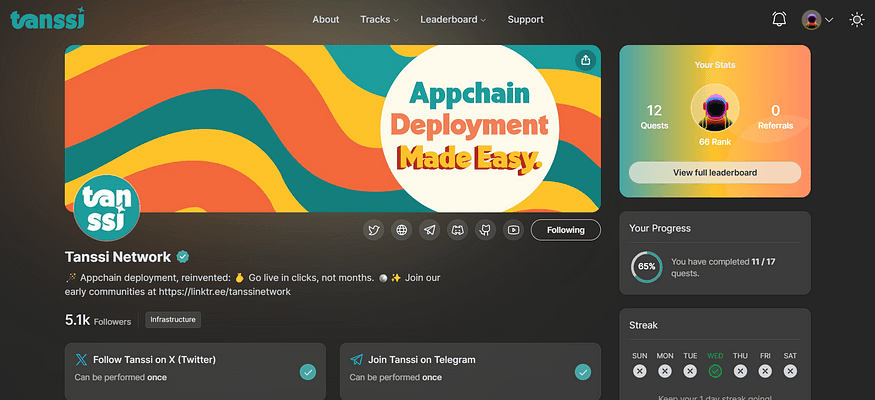The image size is (875, 400).
Task: Click the Following button
Action: (x=566, y=230)
